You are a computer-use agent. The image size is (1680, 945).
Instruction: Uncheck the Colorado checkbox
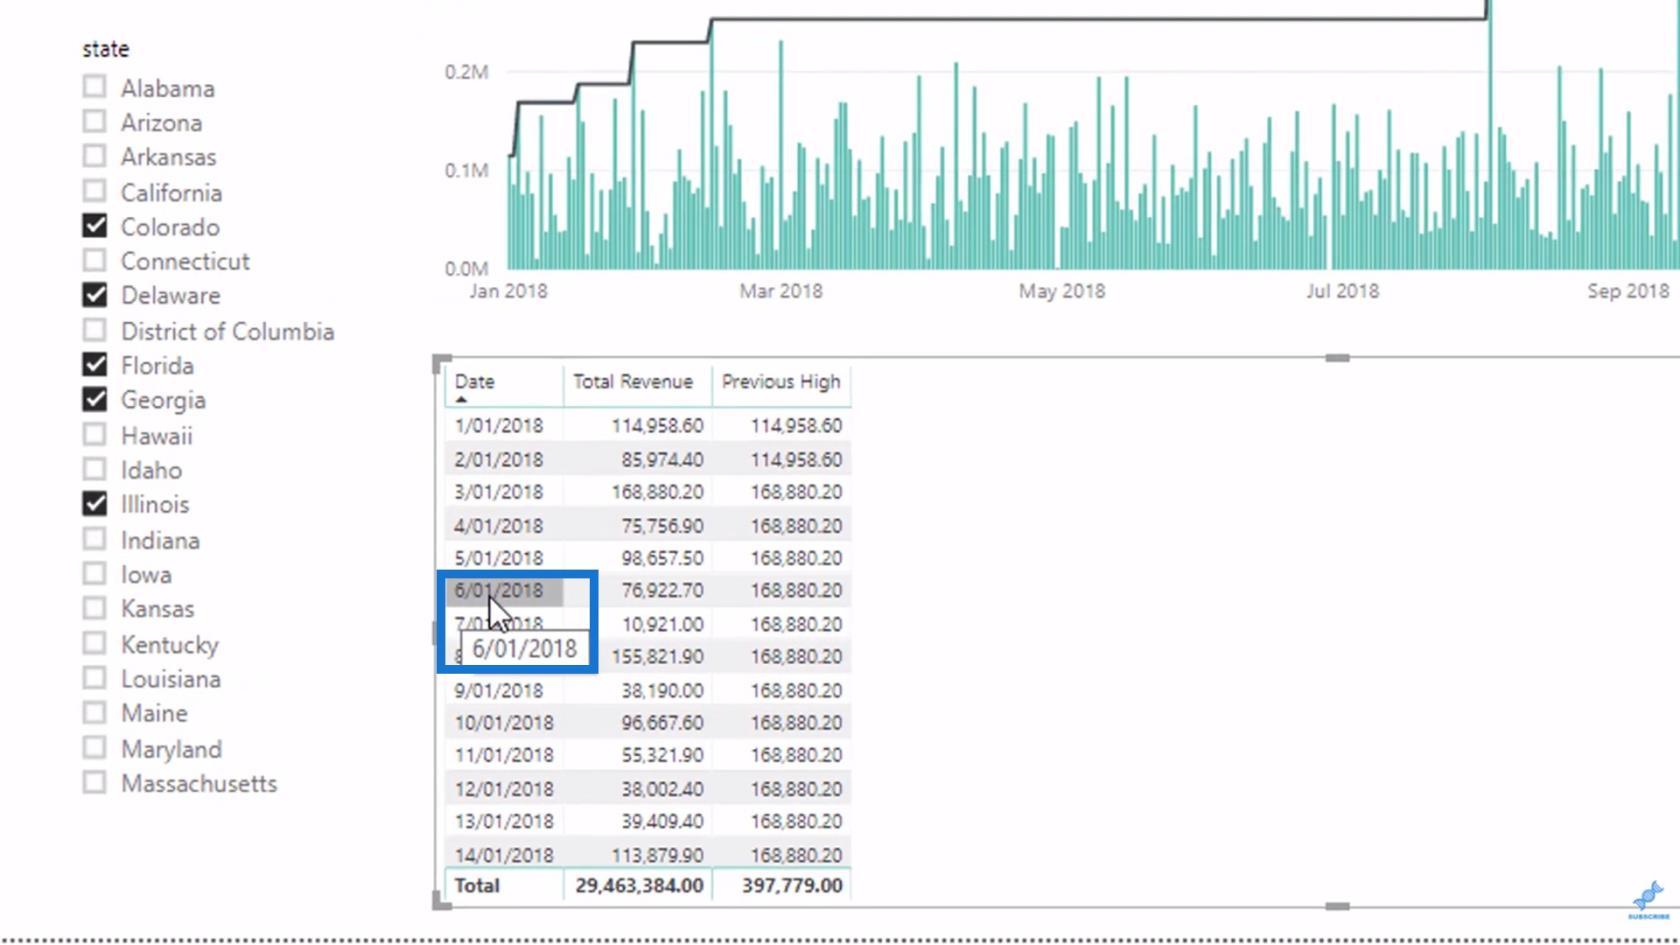point(94,226)
